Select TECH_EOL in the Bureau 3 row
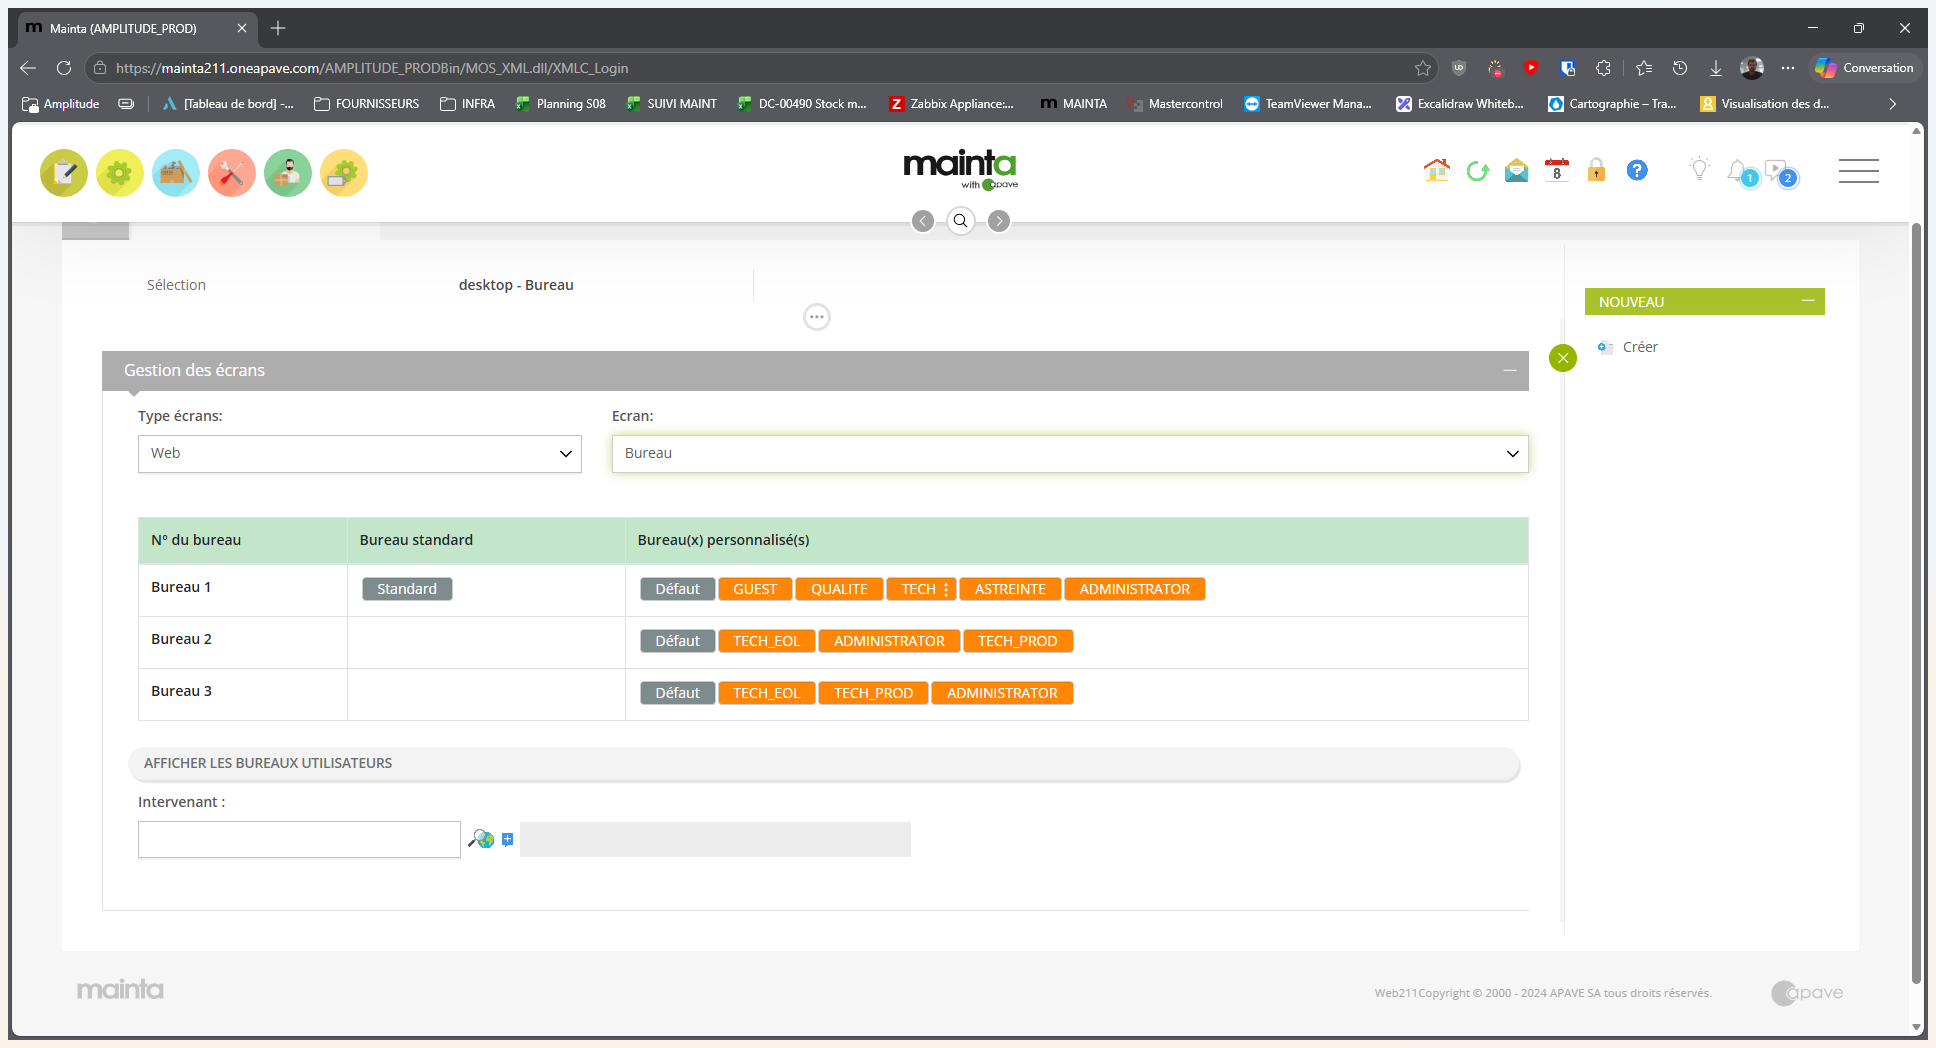 tap(767, 693)
